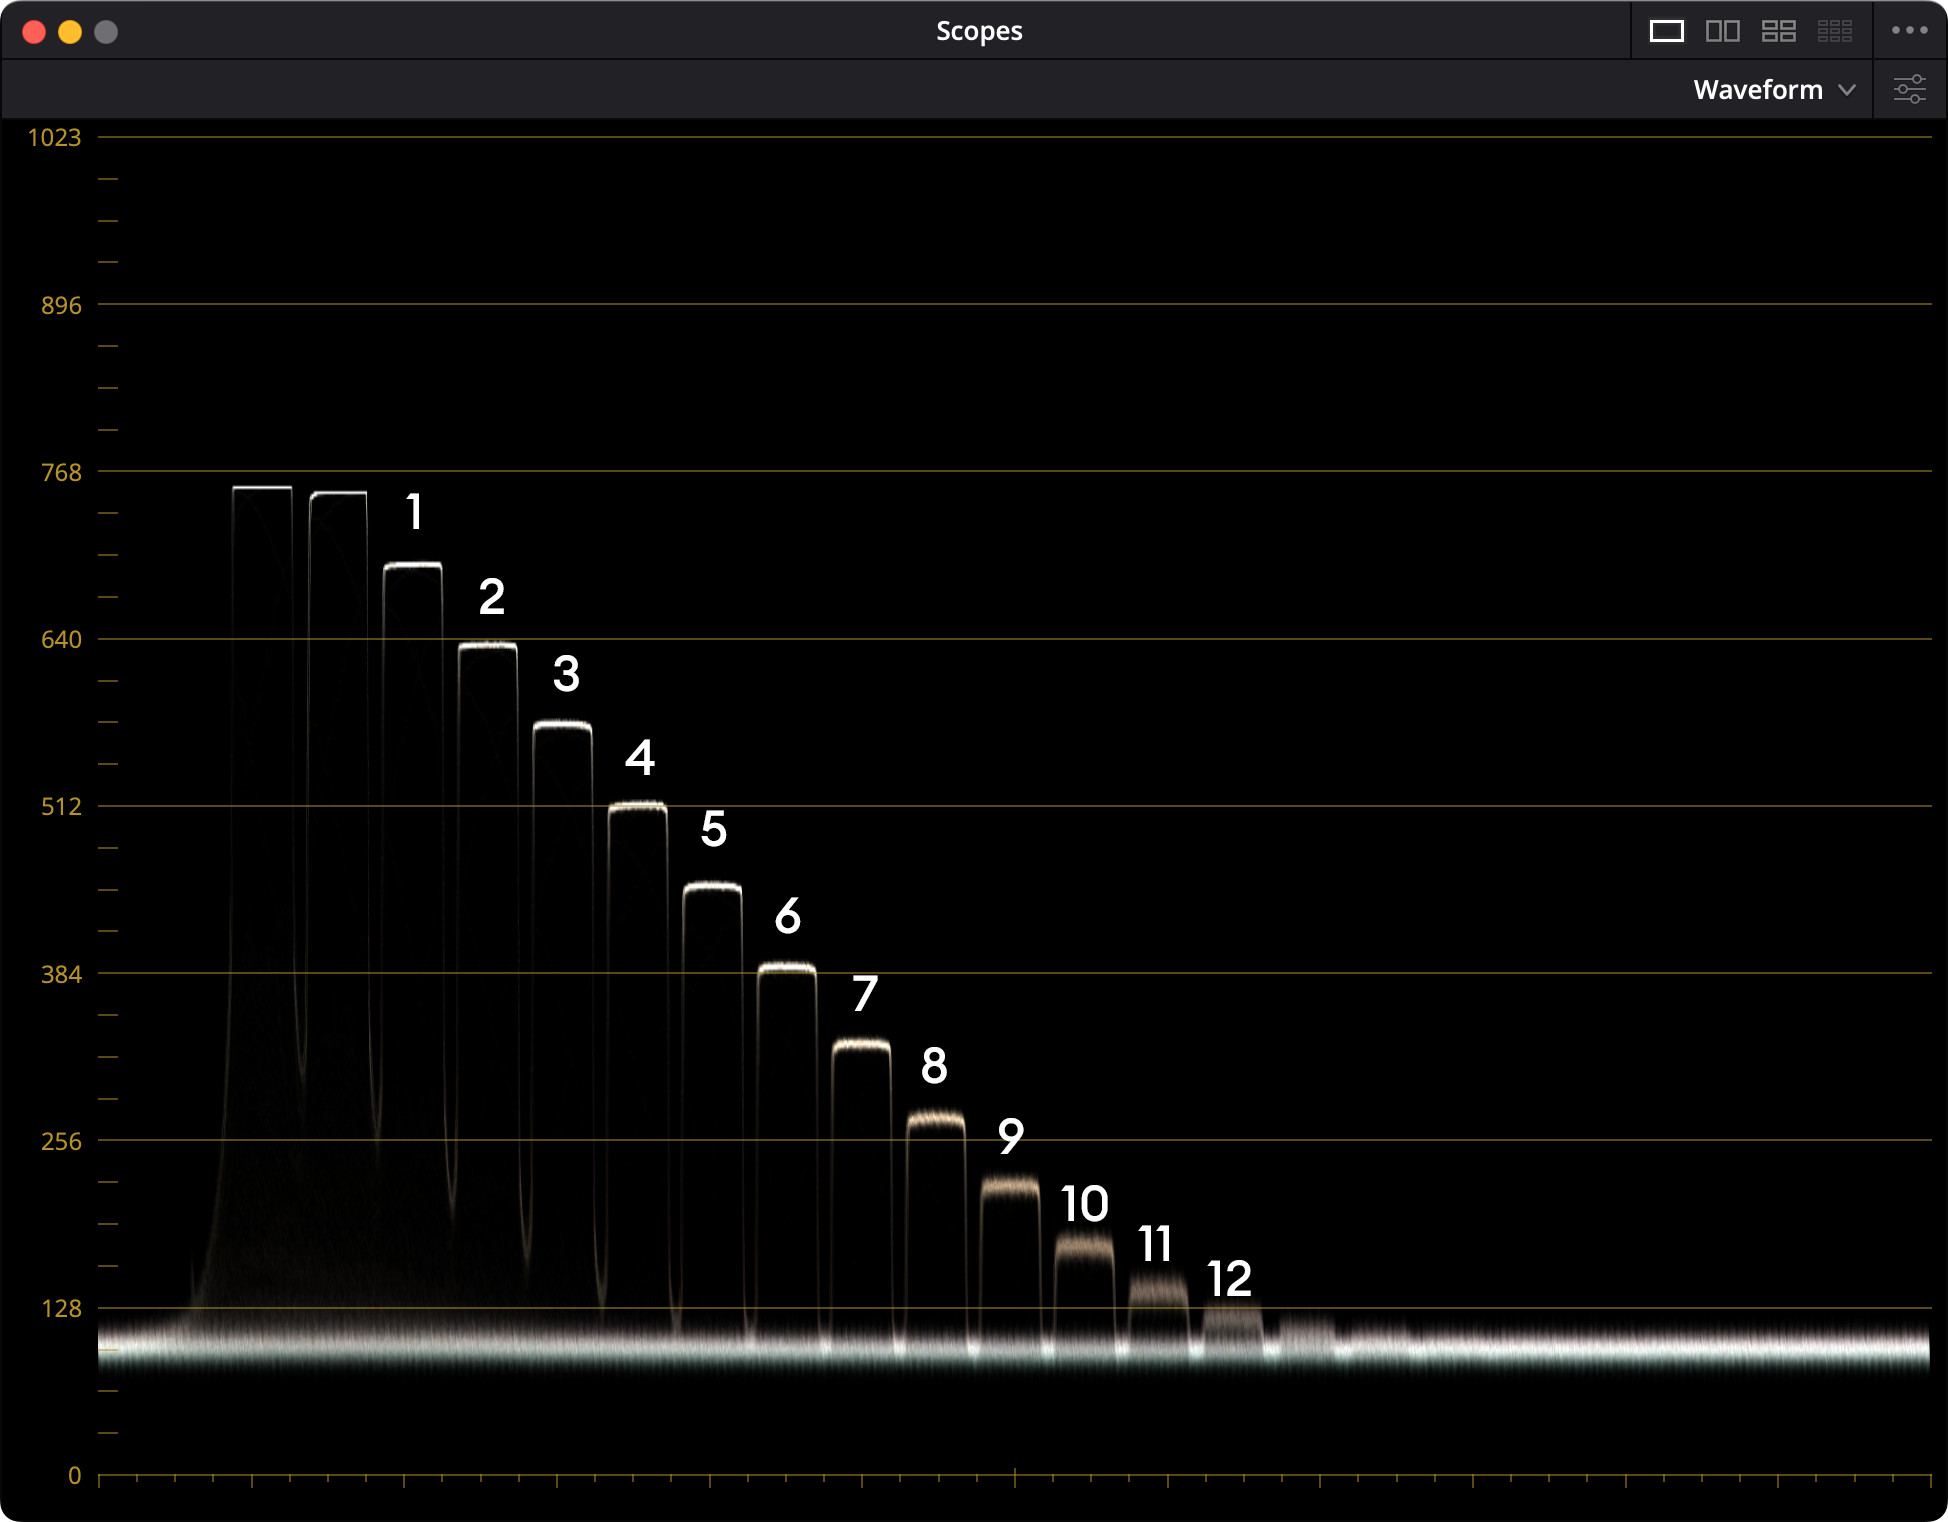This screenshot has height=1522, width=1948.
Task: Close the Scopes window
Action: tap(34, 32)
